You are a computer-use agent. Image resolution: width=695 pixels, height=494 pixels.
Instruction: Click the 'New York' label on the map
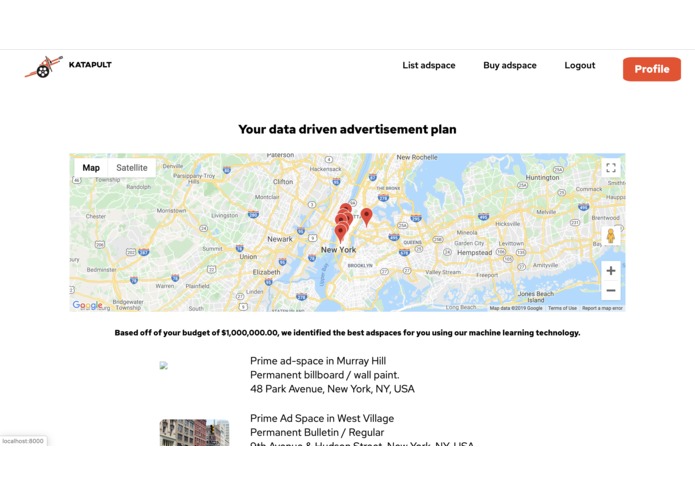pyautogui.click(x=338, y=250)
